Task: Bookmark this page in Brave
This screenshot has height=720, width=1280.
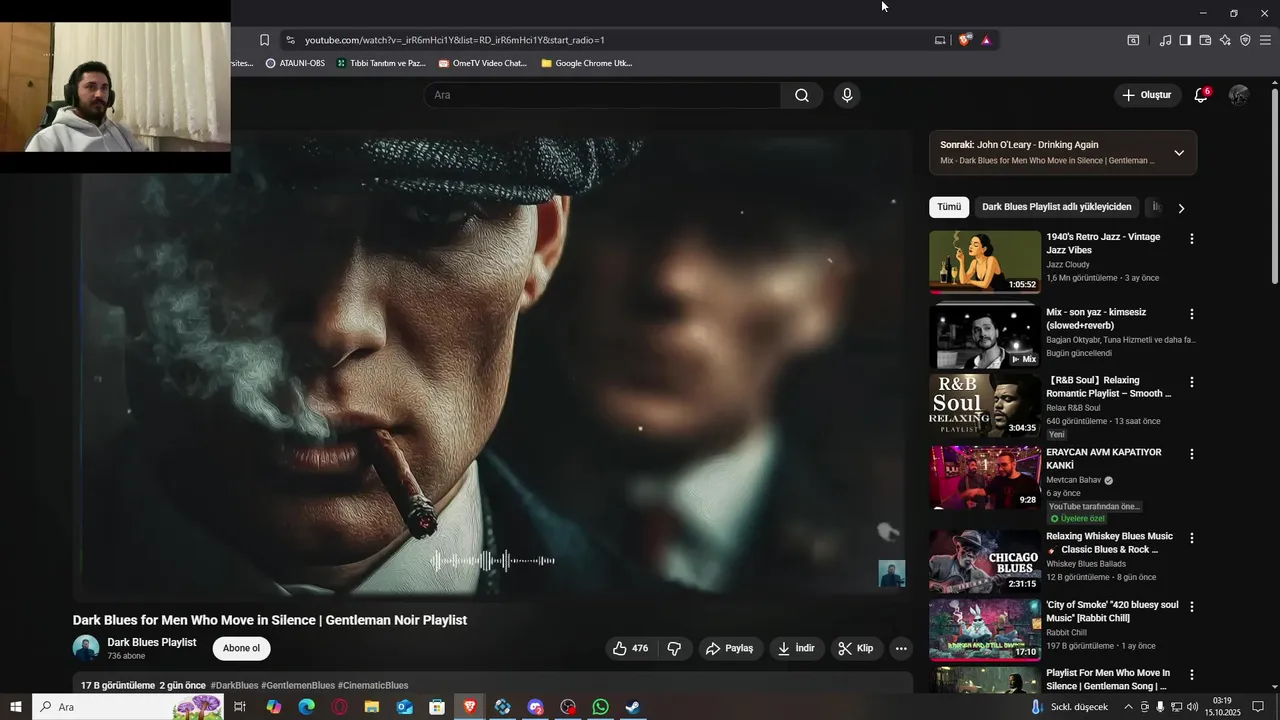Action: 264,40
